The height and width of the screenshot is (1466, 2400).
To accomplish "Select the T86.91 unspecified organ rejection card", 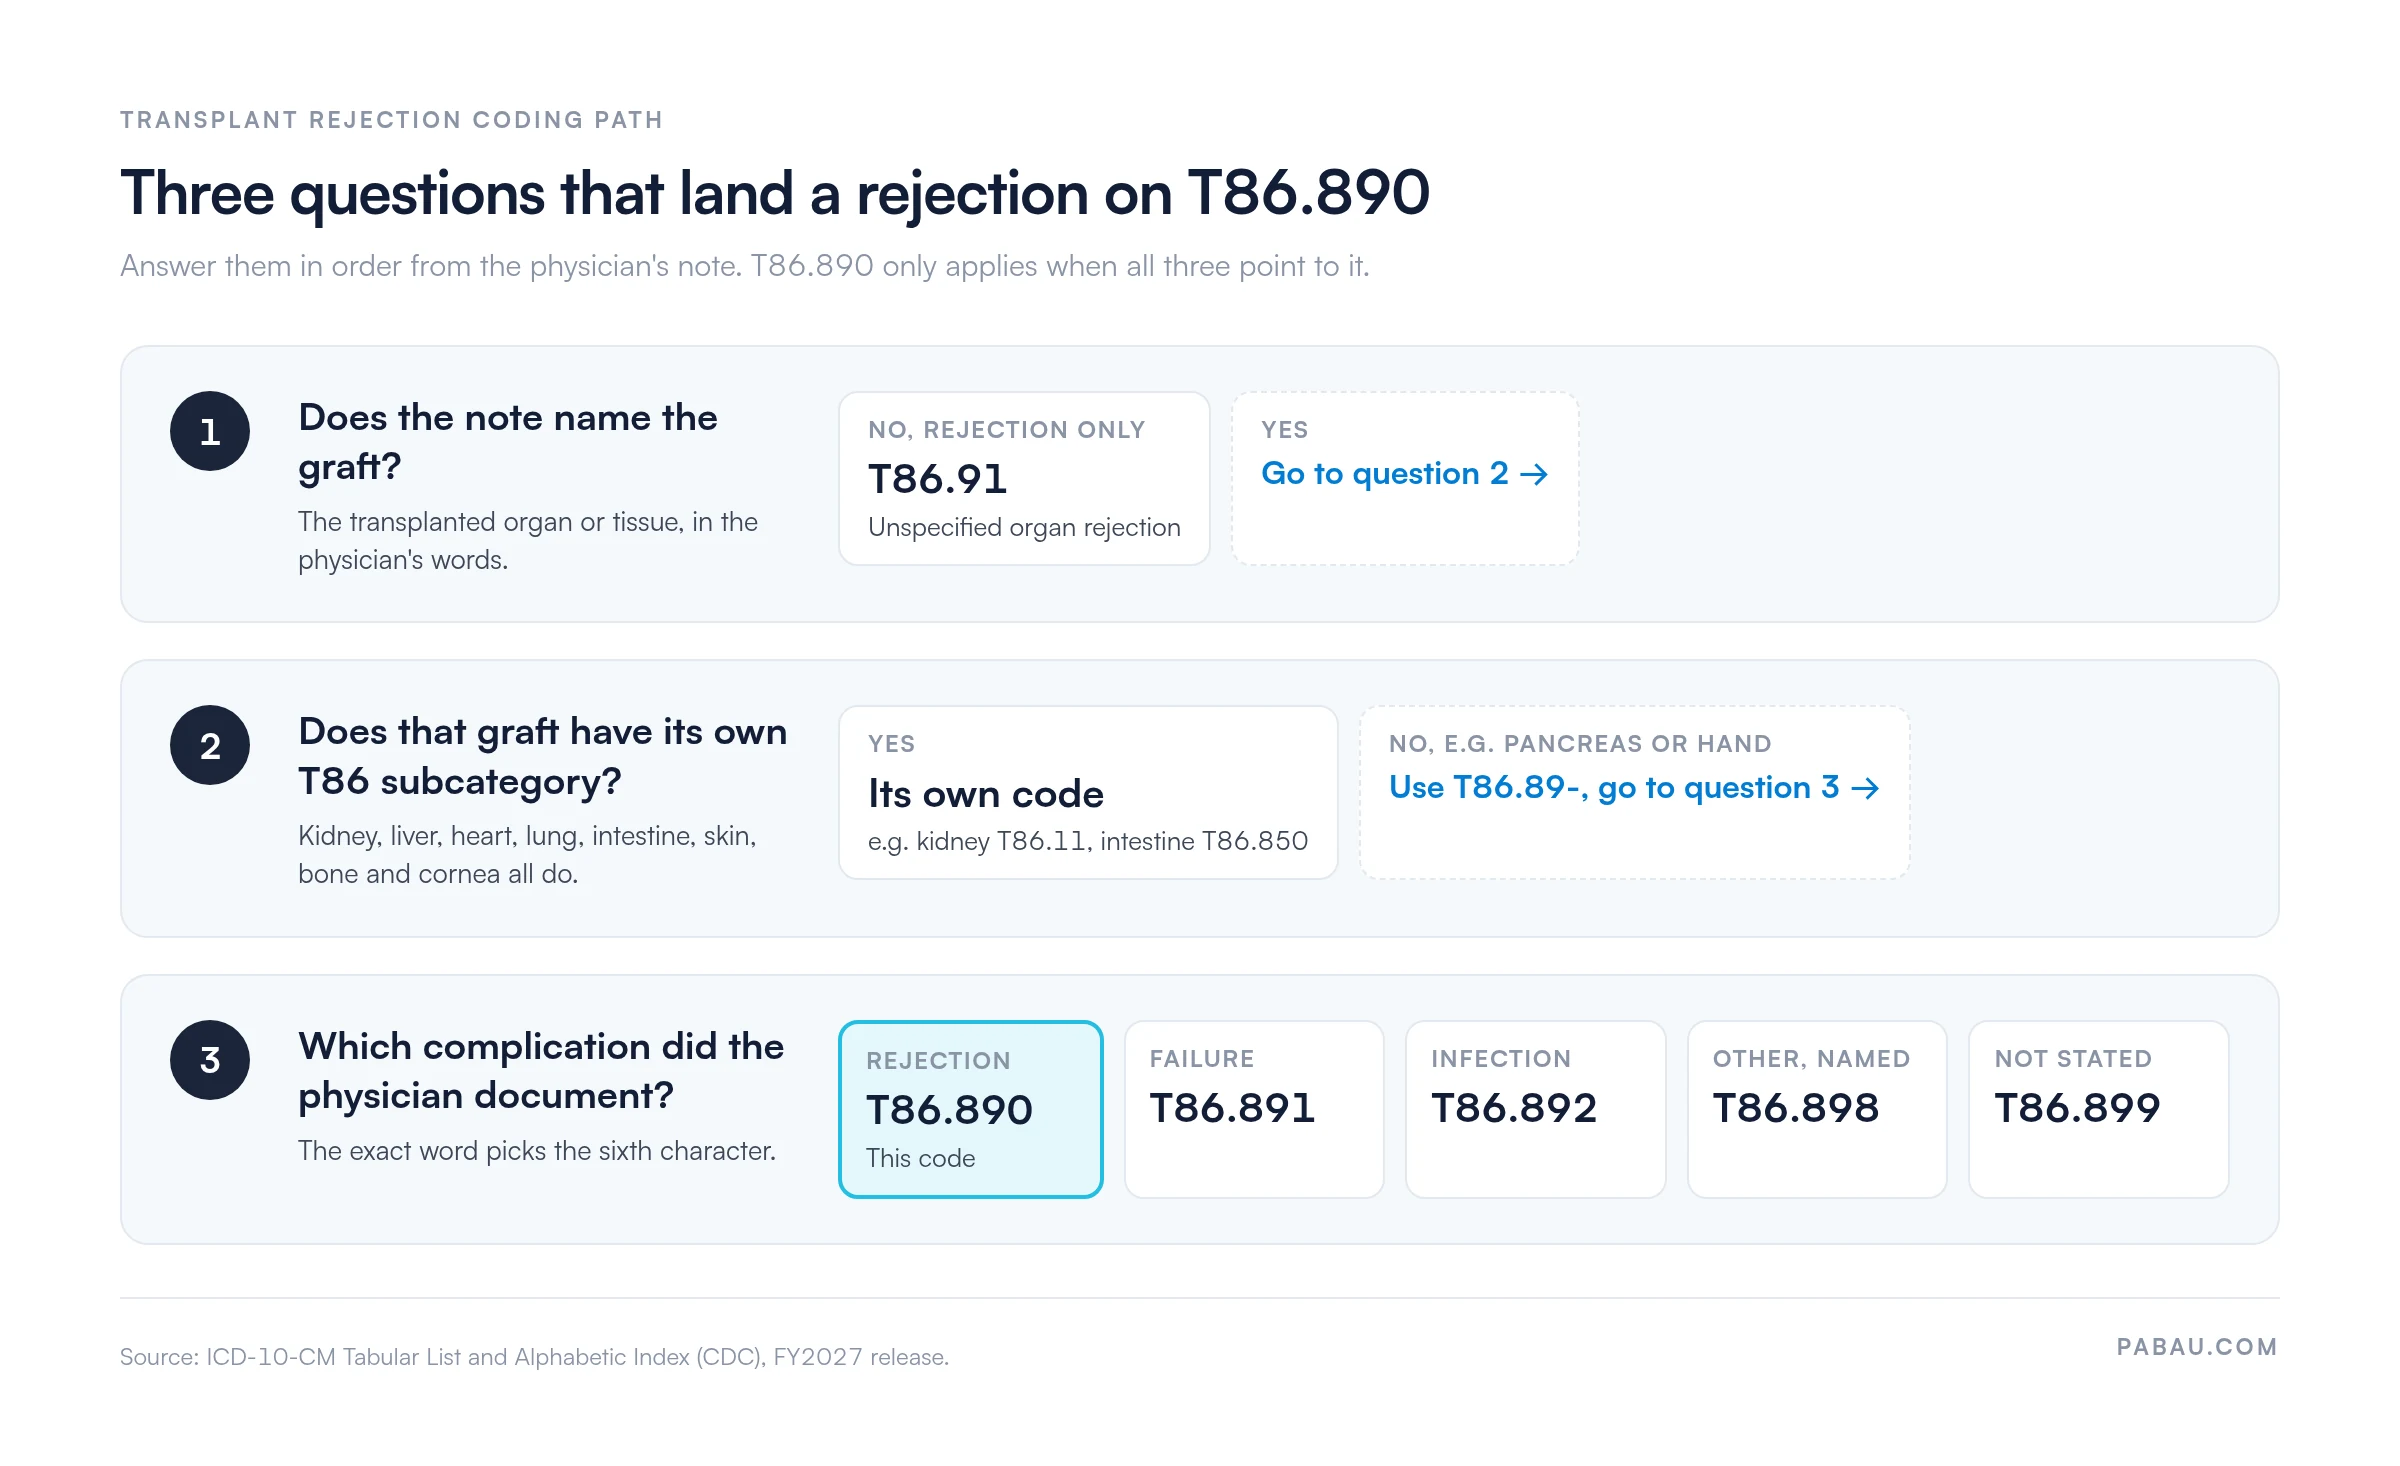I will [x=1024, y=478].
